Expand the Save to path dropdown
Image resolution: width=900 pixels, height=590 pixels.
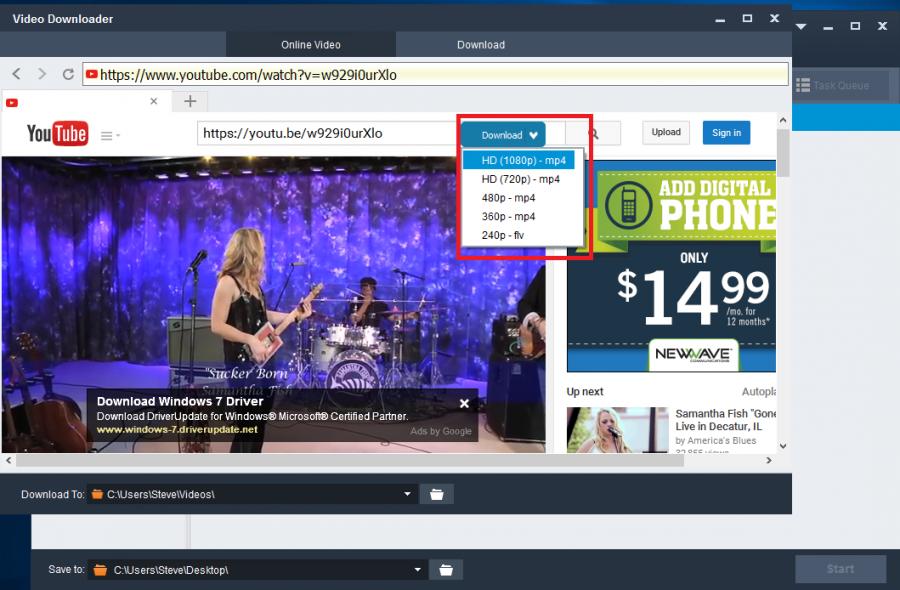coord(417,570)
